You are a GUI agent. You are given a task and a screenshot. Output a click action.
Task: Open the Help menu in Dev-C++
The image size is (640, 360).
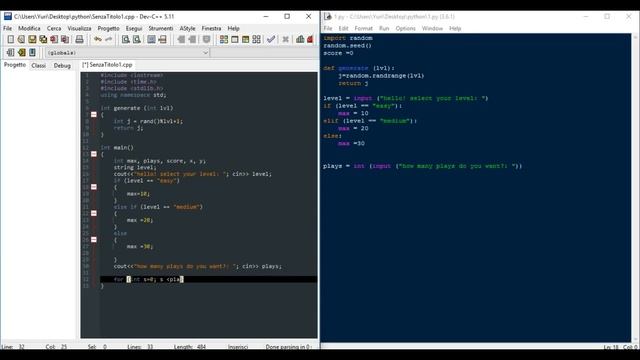coord(233,28)
